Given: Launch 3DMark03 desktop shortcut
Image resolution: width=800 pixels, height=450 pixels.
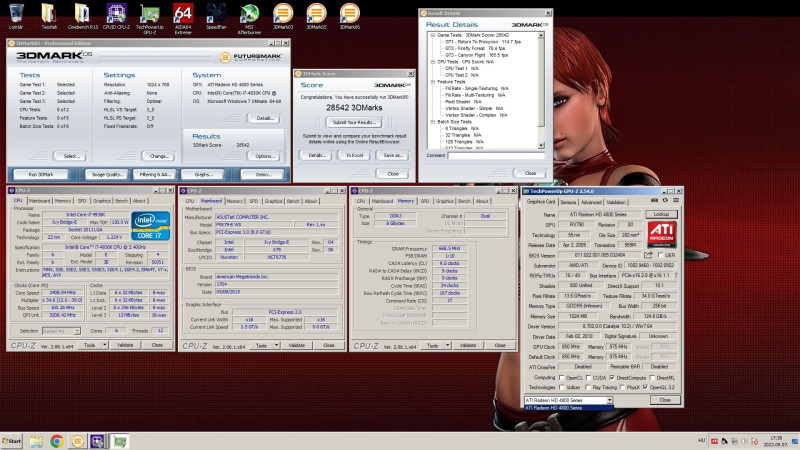Looking at the screenshot, I should point(283,16).
